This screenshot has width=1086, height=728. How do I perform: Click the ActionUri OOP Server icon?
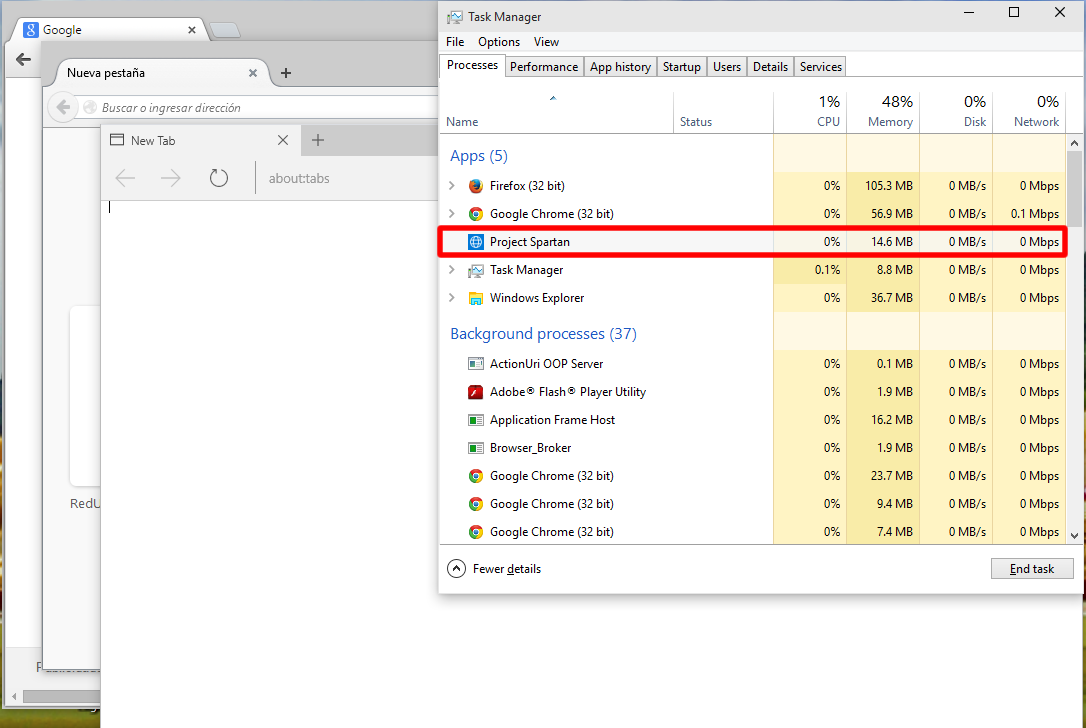pos(475,364)
